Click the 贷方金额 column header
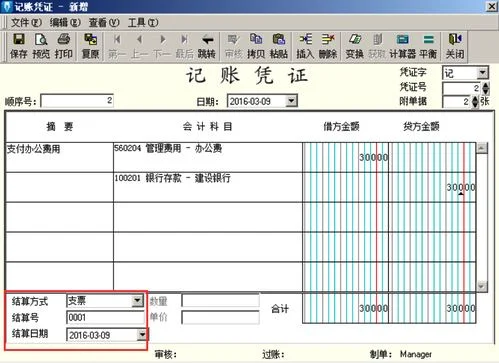The width and height of the screenshot is (499, 363). [x=421, y=127]
